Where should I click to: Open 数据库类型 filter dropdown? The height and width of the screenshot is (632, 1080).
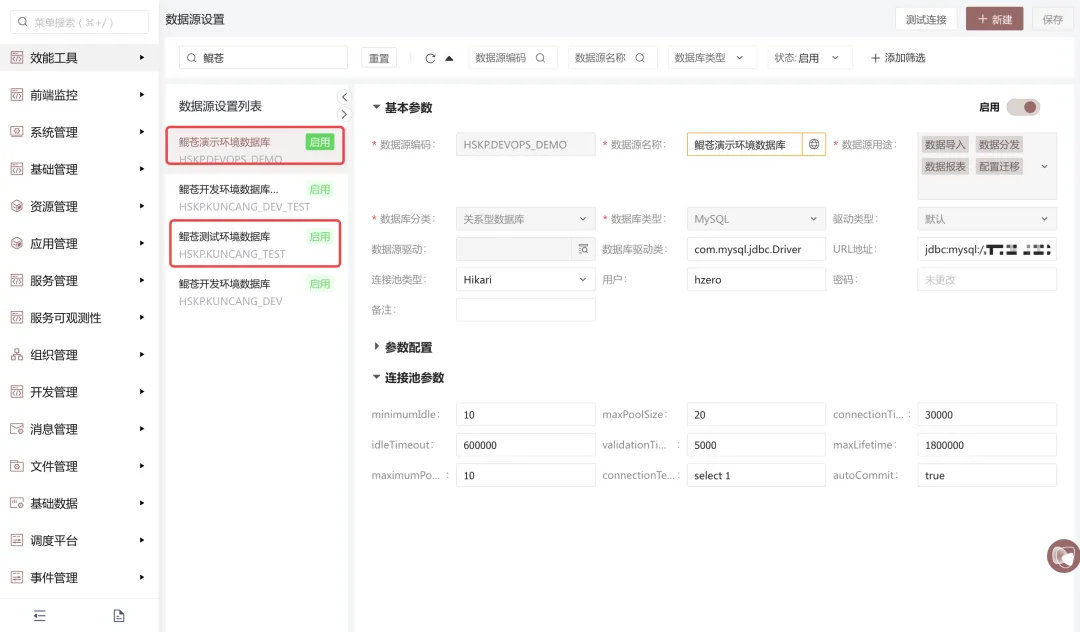pyautogui.click(x=712, y=58)
